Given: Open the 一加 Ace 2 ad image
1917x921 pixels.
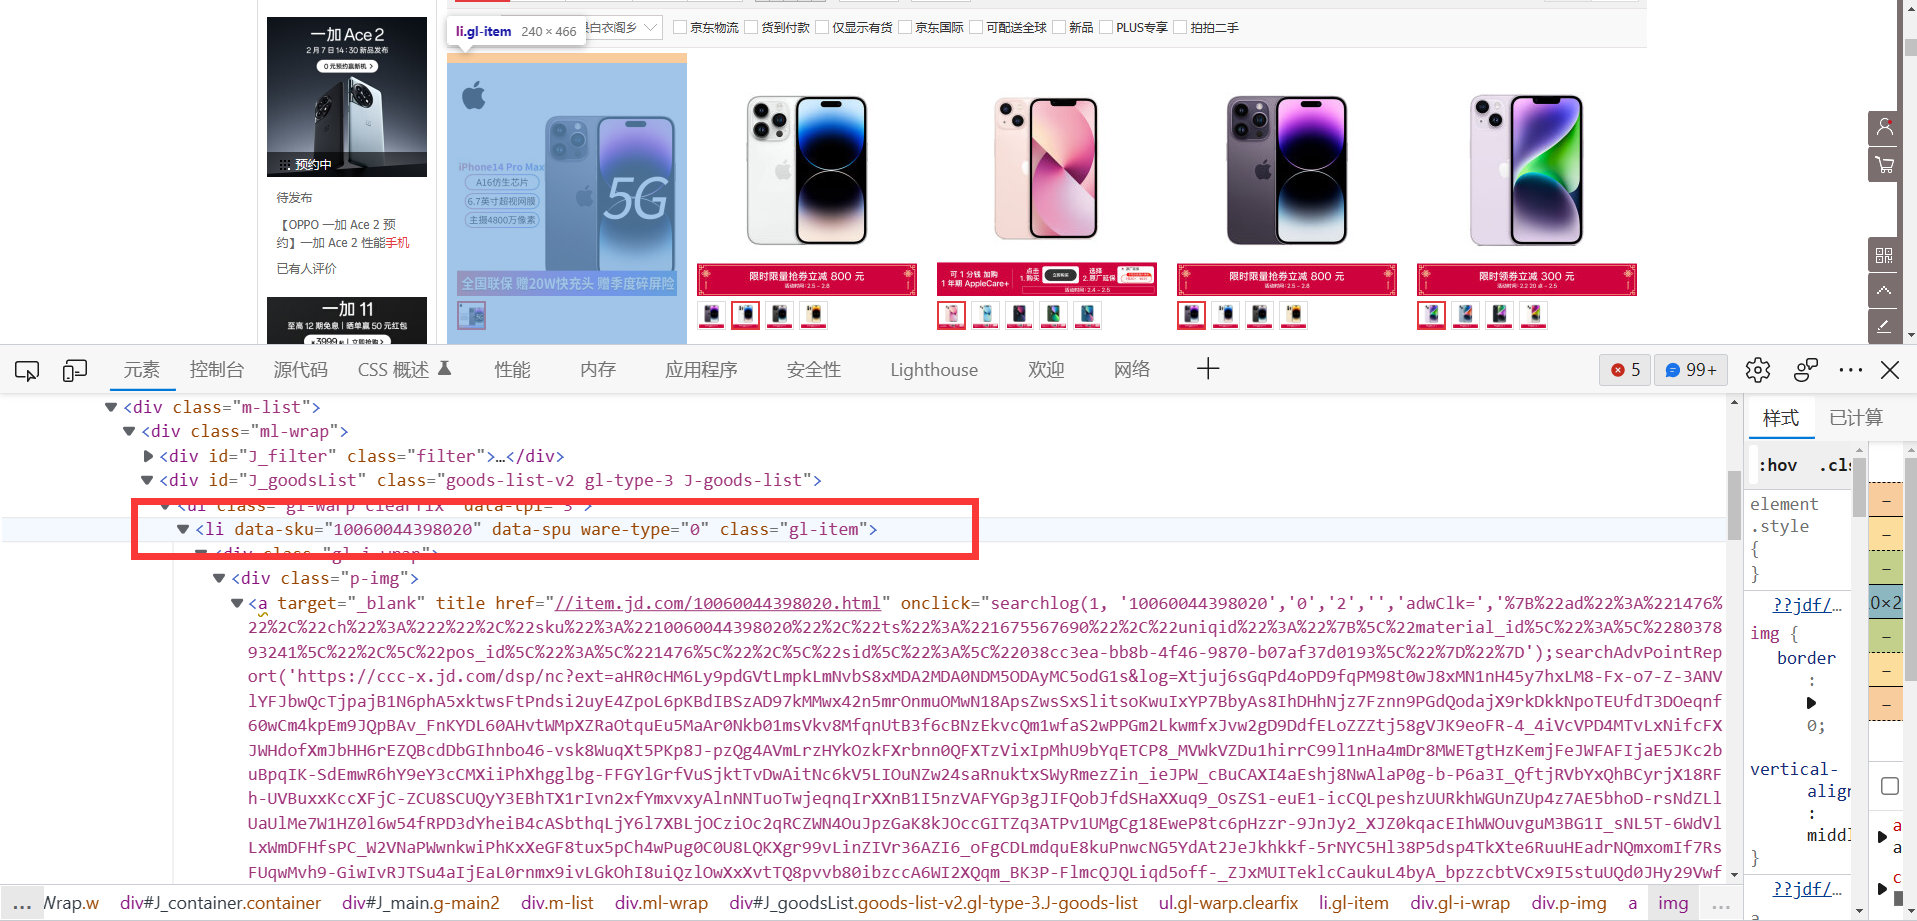Looking at the screenshot, I should pos(347,97).
